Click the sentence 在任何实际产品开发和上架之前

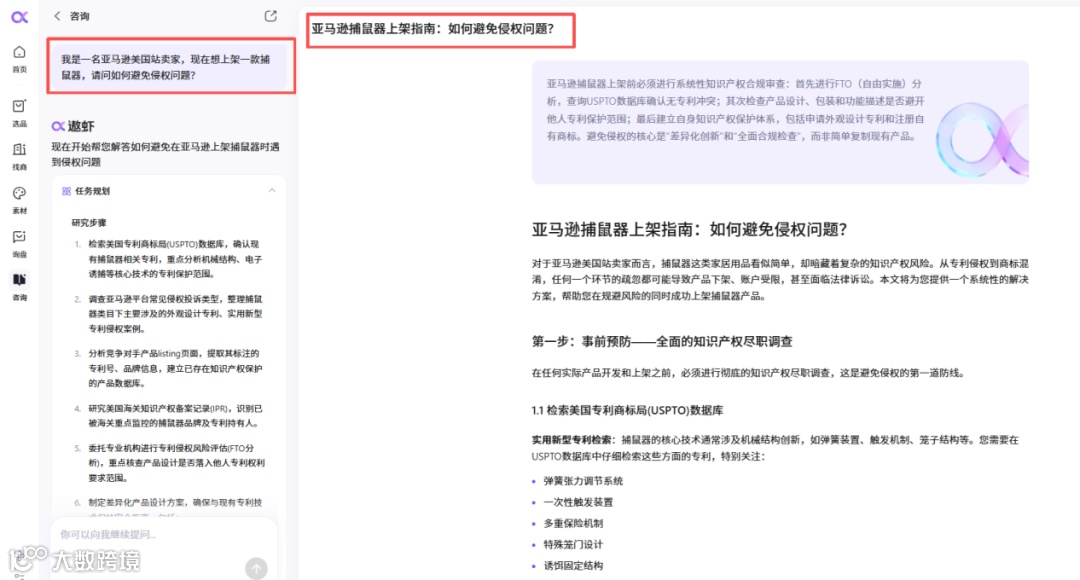click(749, 373)
